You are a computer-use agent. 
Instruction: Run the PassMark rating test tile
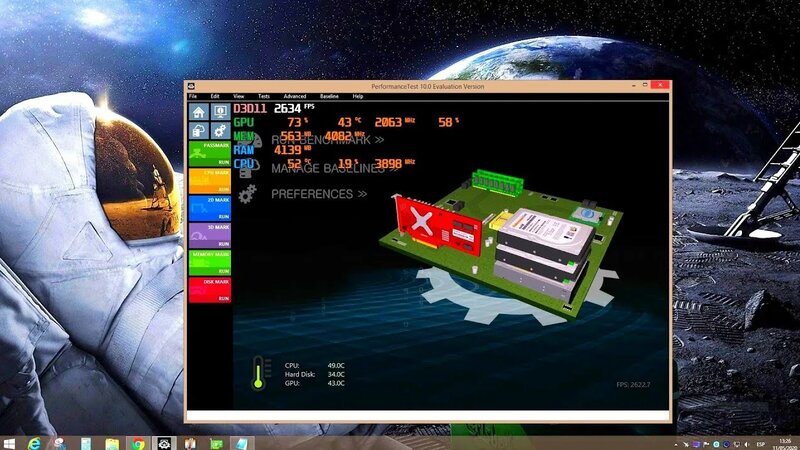[210, 154]
